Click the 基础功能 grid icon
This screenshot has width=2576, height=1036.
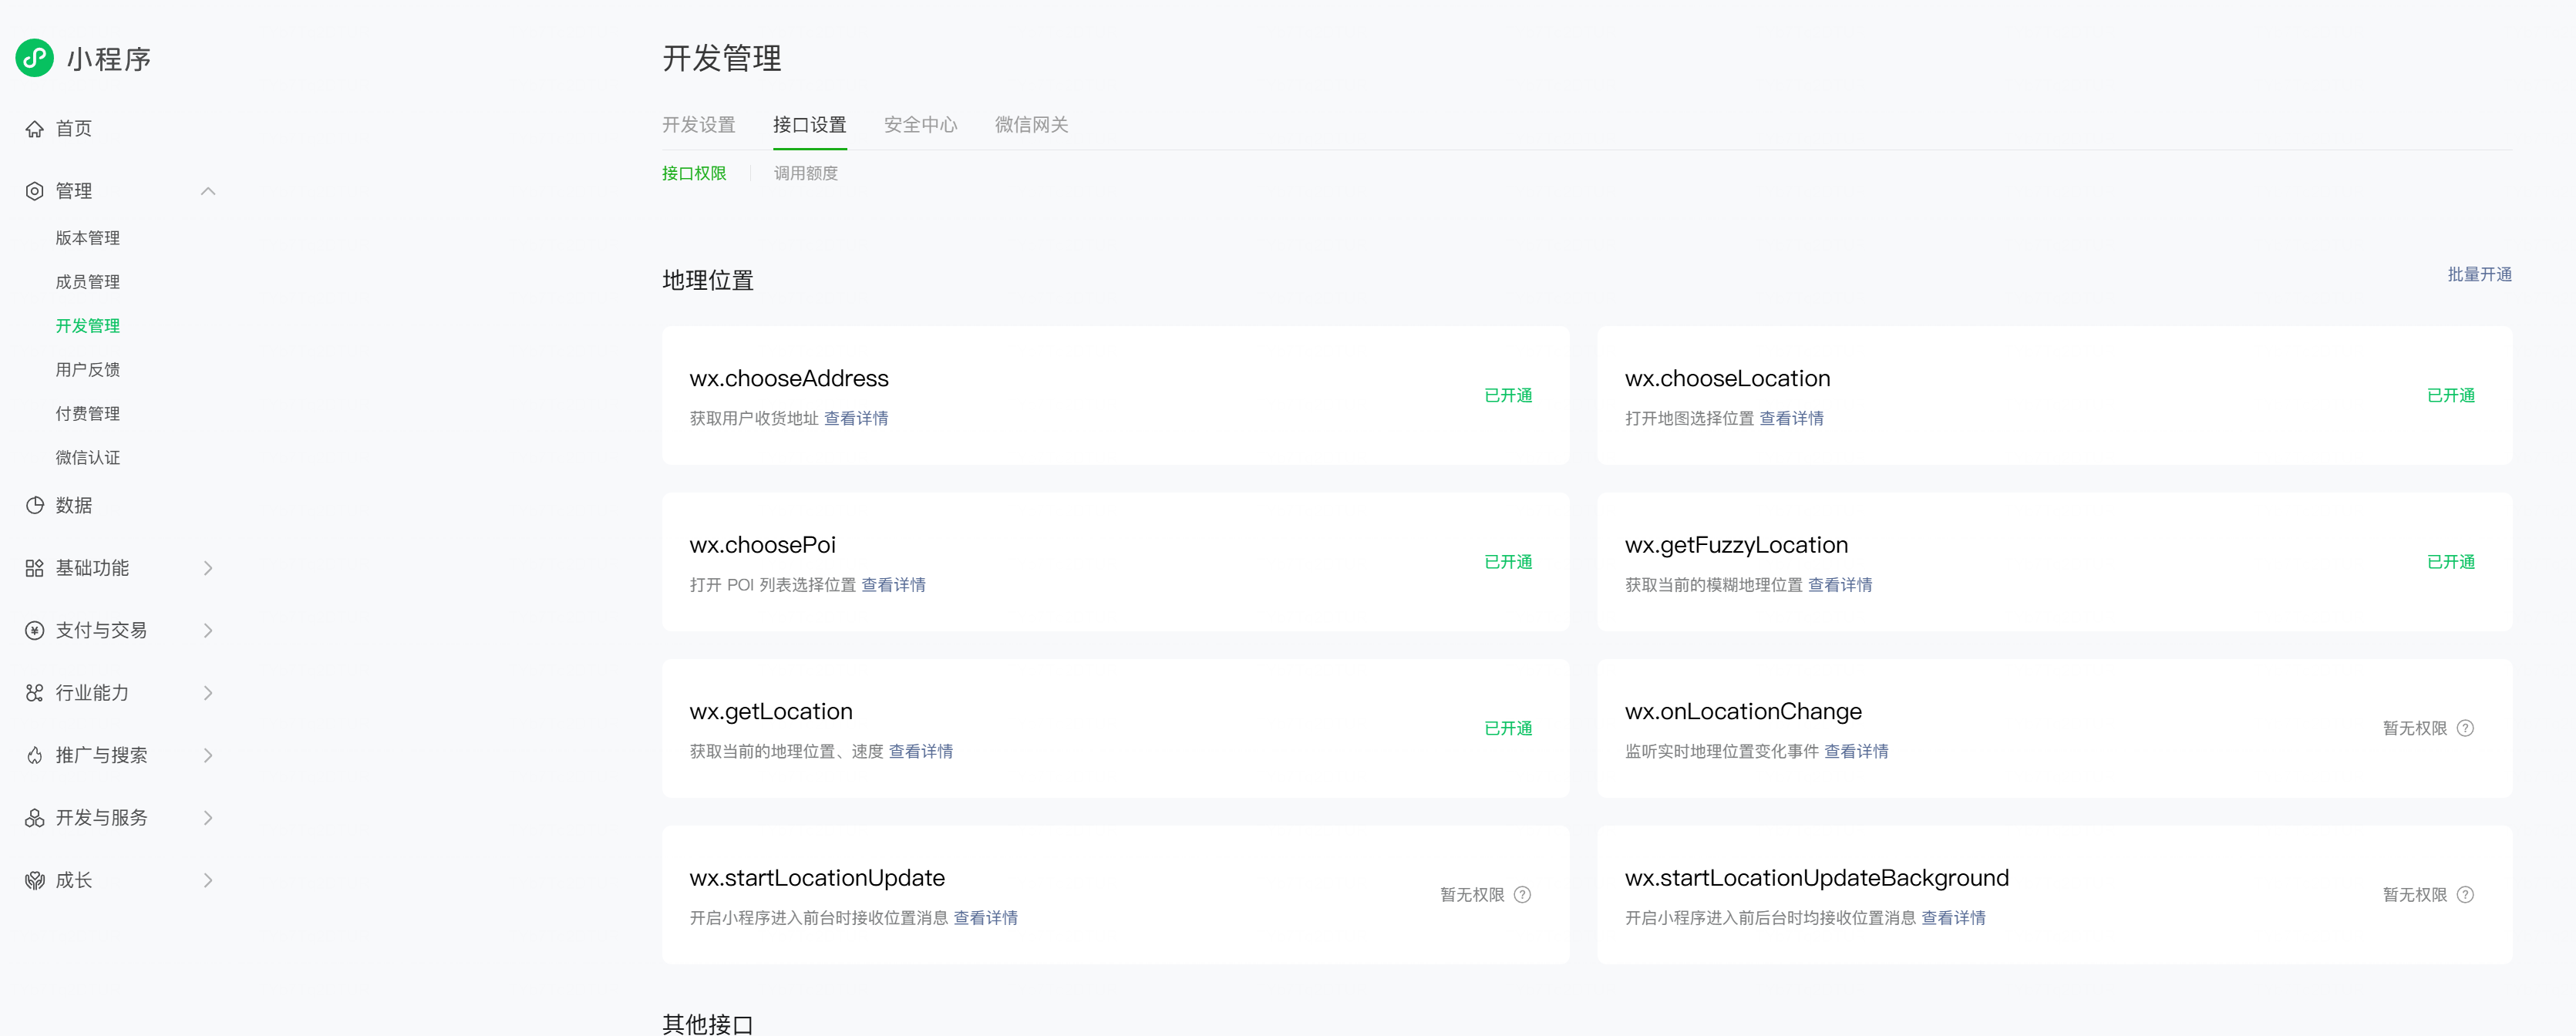pos(35,568)
